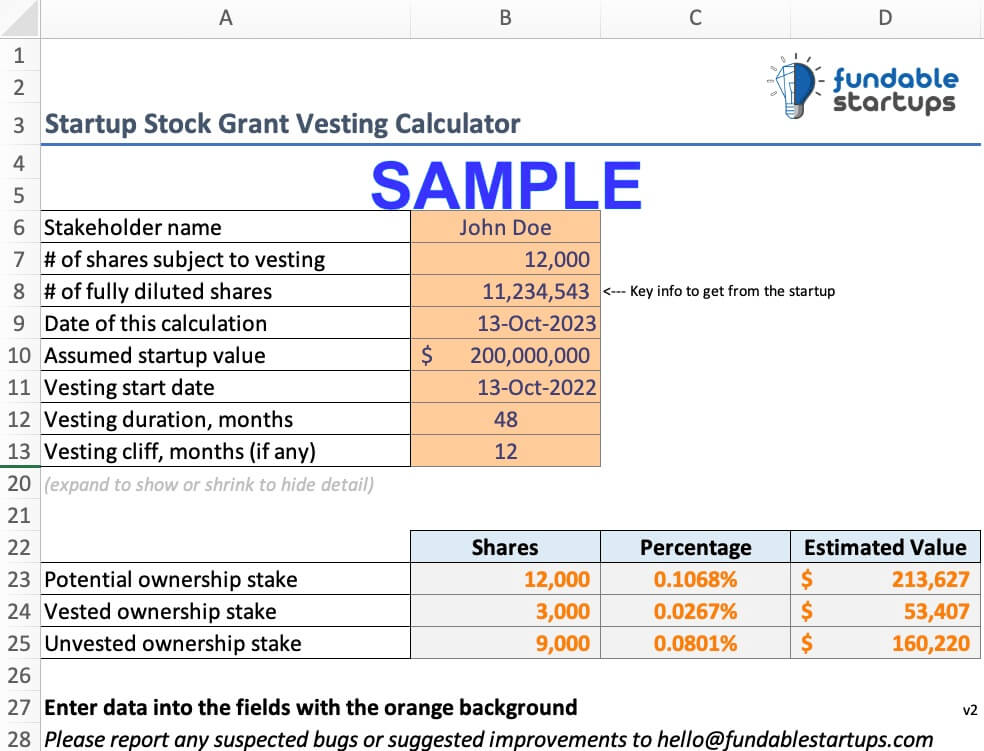This screenshot has height=751, width=984.
Task: Select the vesting cliff months input cell
Action: (505, 451)
